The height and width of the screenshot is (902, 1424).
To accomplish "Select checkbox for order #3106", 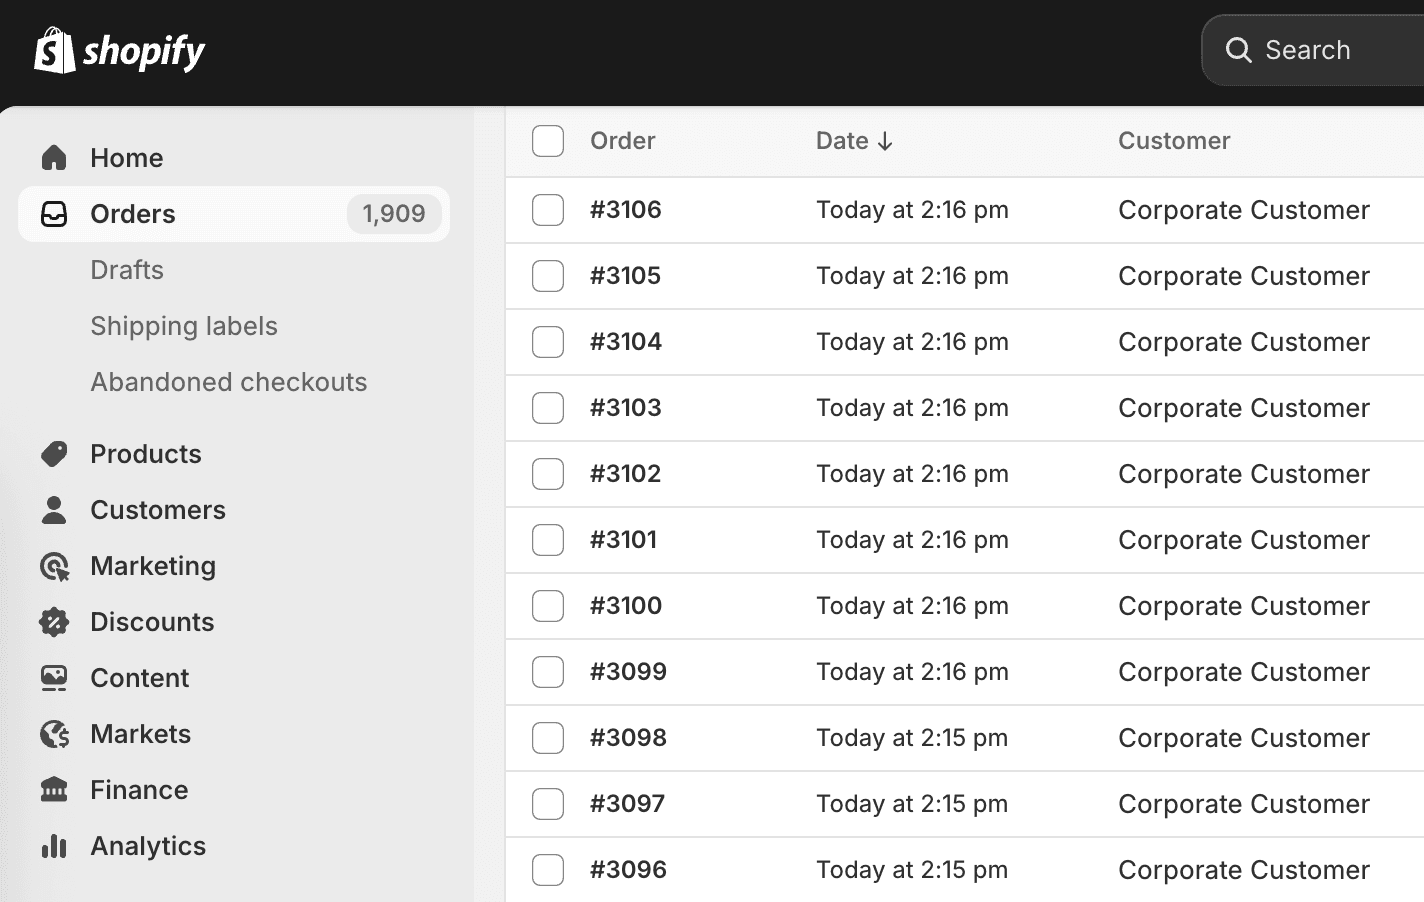I will pyautogui.click(x=548, y=210).
